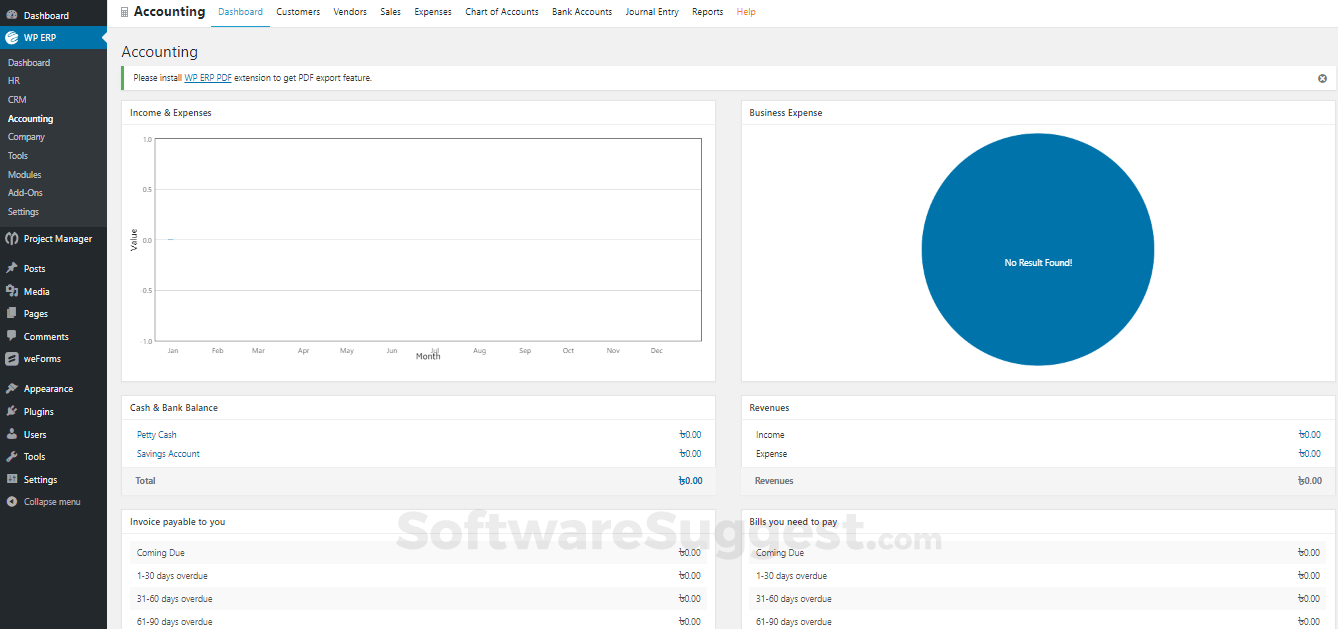
Task: Open the WP ERP PDF extension link
Action: tap(207, 77)
